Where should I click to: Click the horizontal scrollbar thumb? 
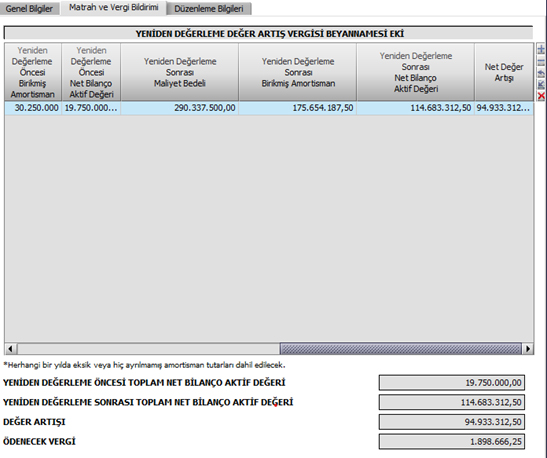click(401, 348)
